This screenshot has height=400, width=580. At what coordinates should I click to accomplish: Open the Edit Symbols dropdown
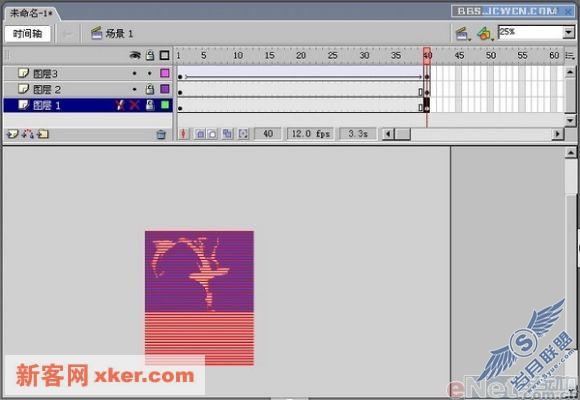485,34
